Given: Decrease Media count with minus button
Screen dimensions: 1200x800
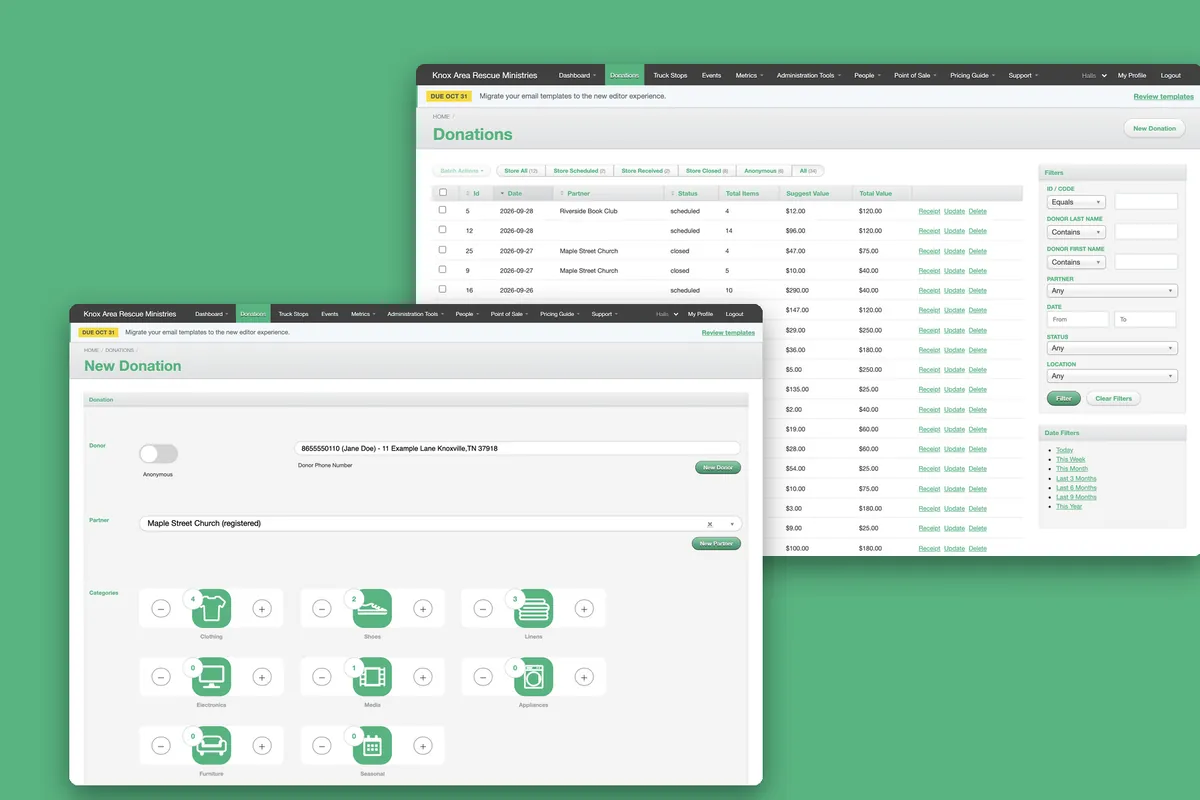Looking at the screenshot, I should (x=322, y=677).
